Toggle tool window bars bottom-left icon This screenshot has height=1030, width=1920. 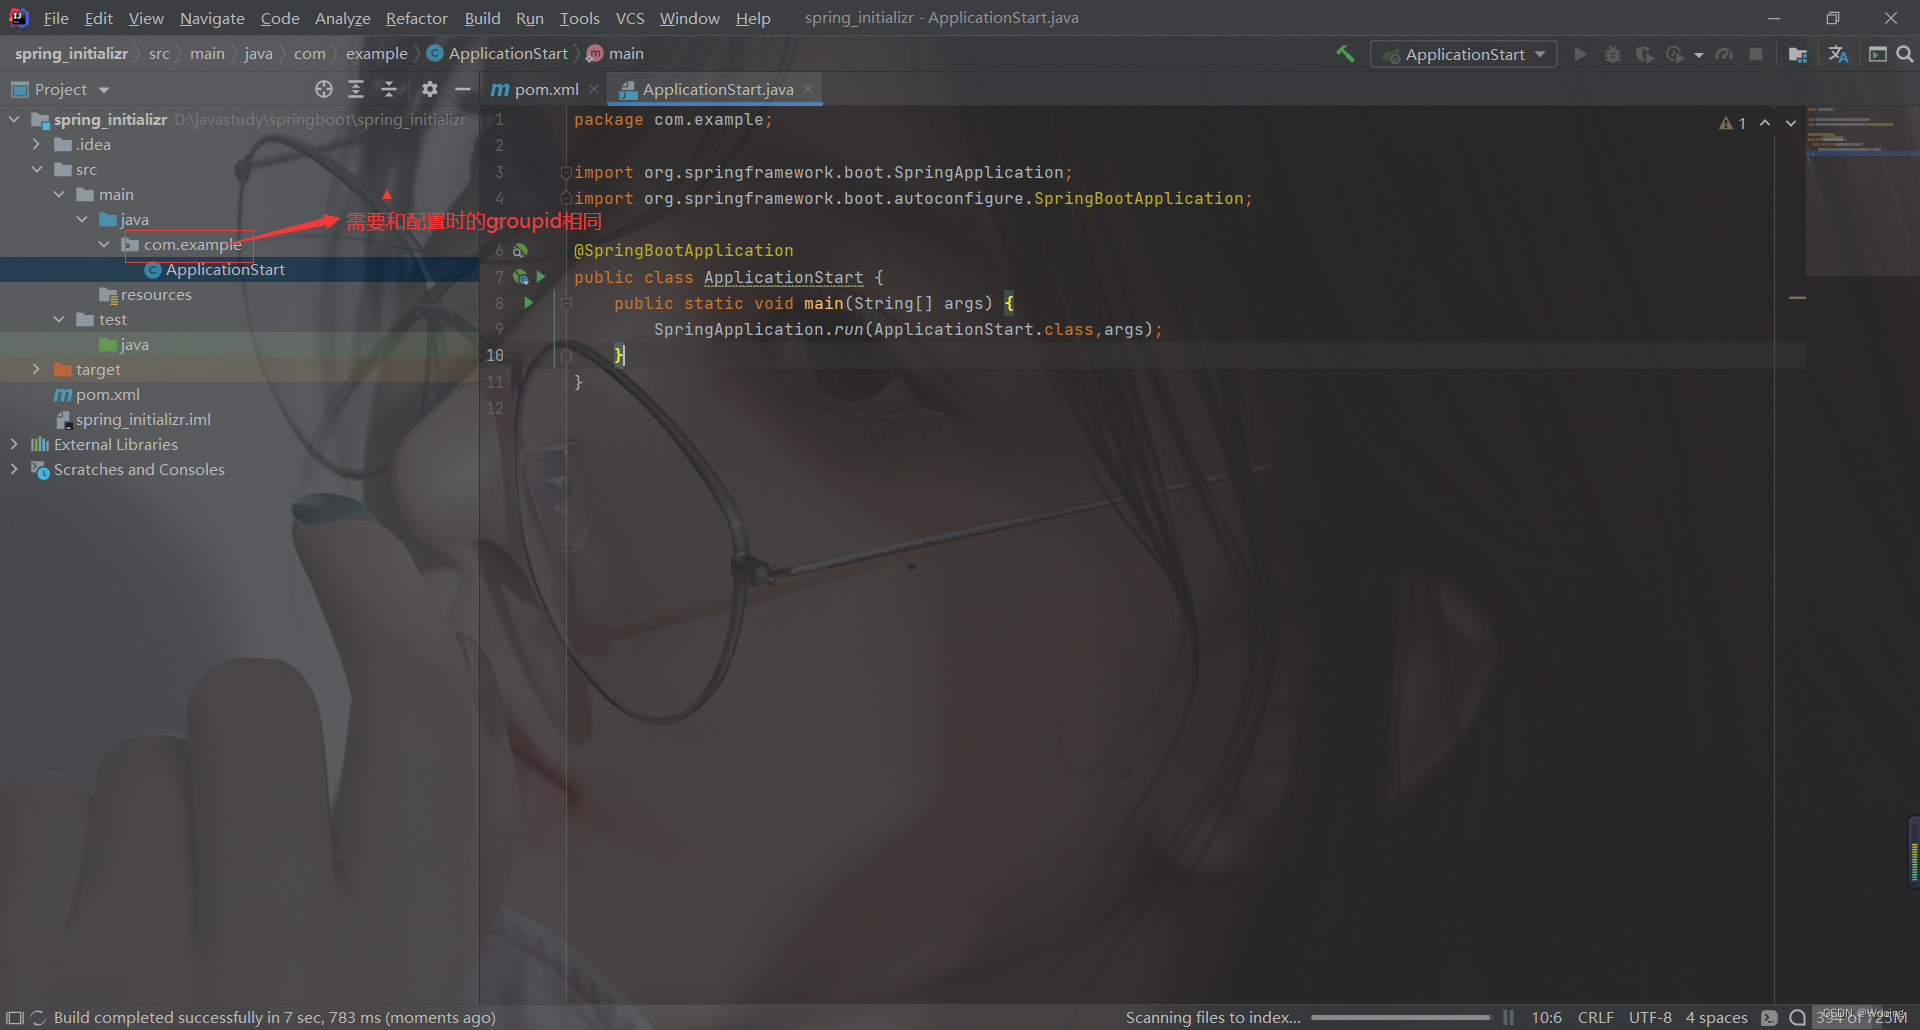click(15, 1017)
